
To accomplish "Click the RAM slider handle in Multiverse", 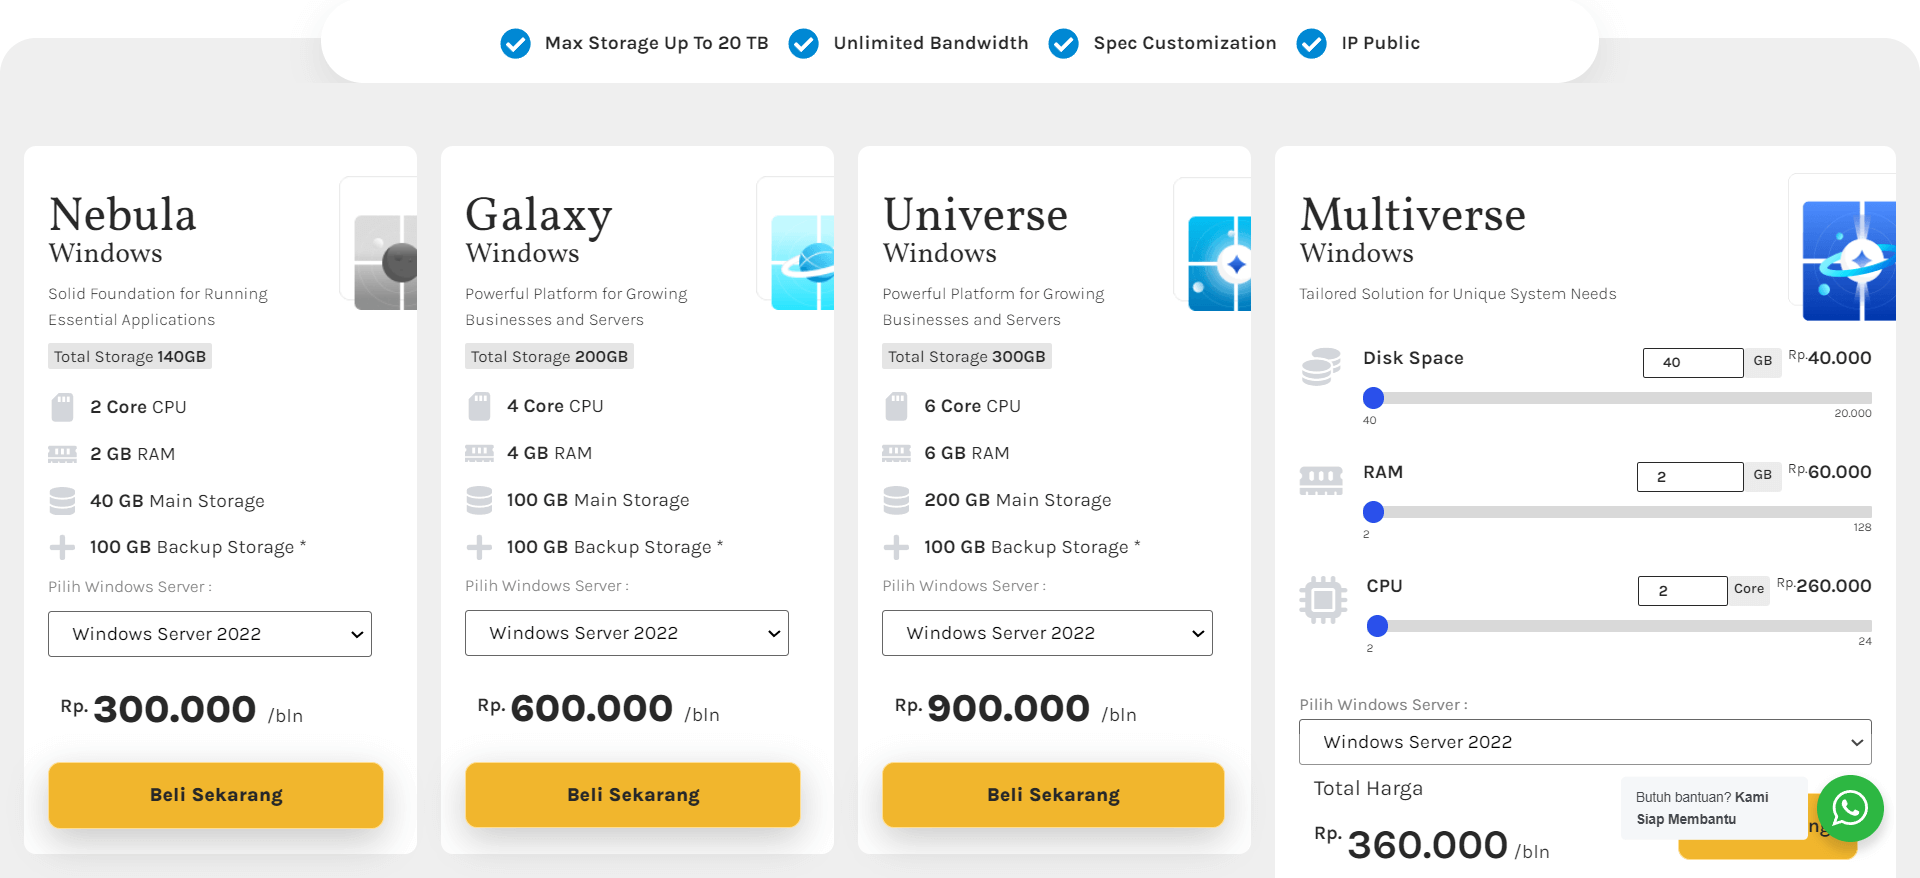I will tap(1374, 513).
